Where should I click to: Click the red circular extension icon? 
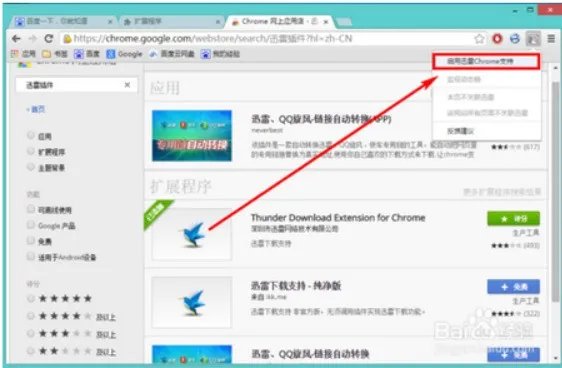[497, 38]
